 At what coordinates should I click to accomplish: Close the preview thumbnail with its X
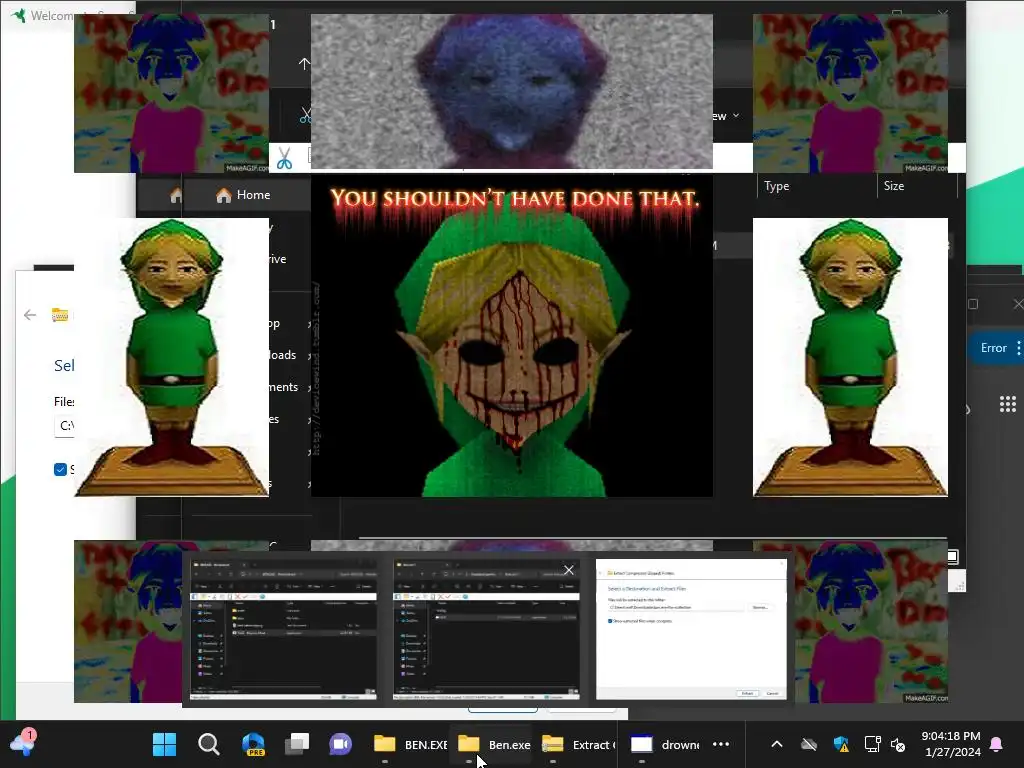pyautogui.click(x=569, y=570)
